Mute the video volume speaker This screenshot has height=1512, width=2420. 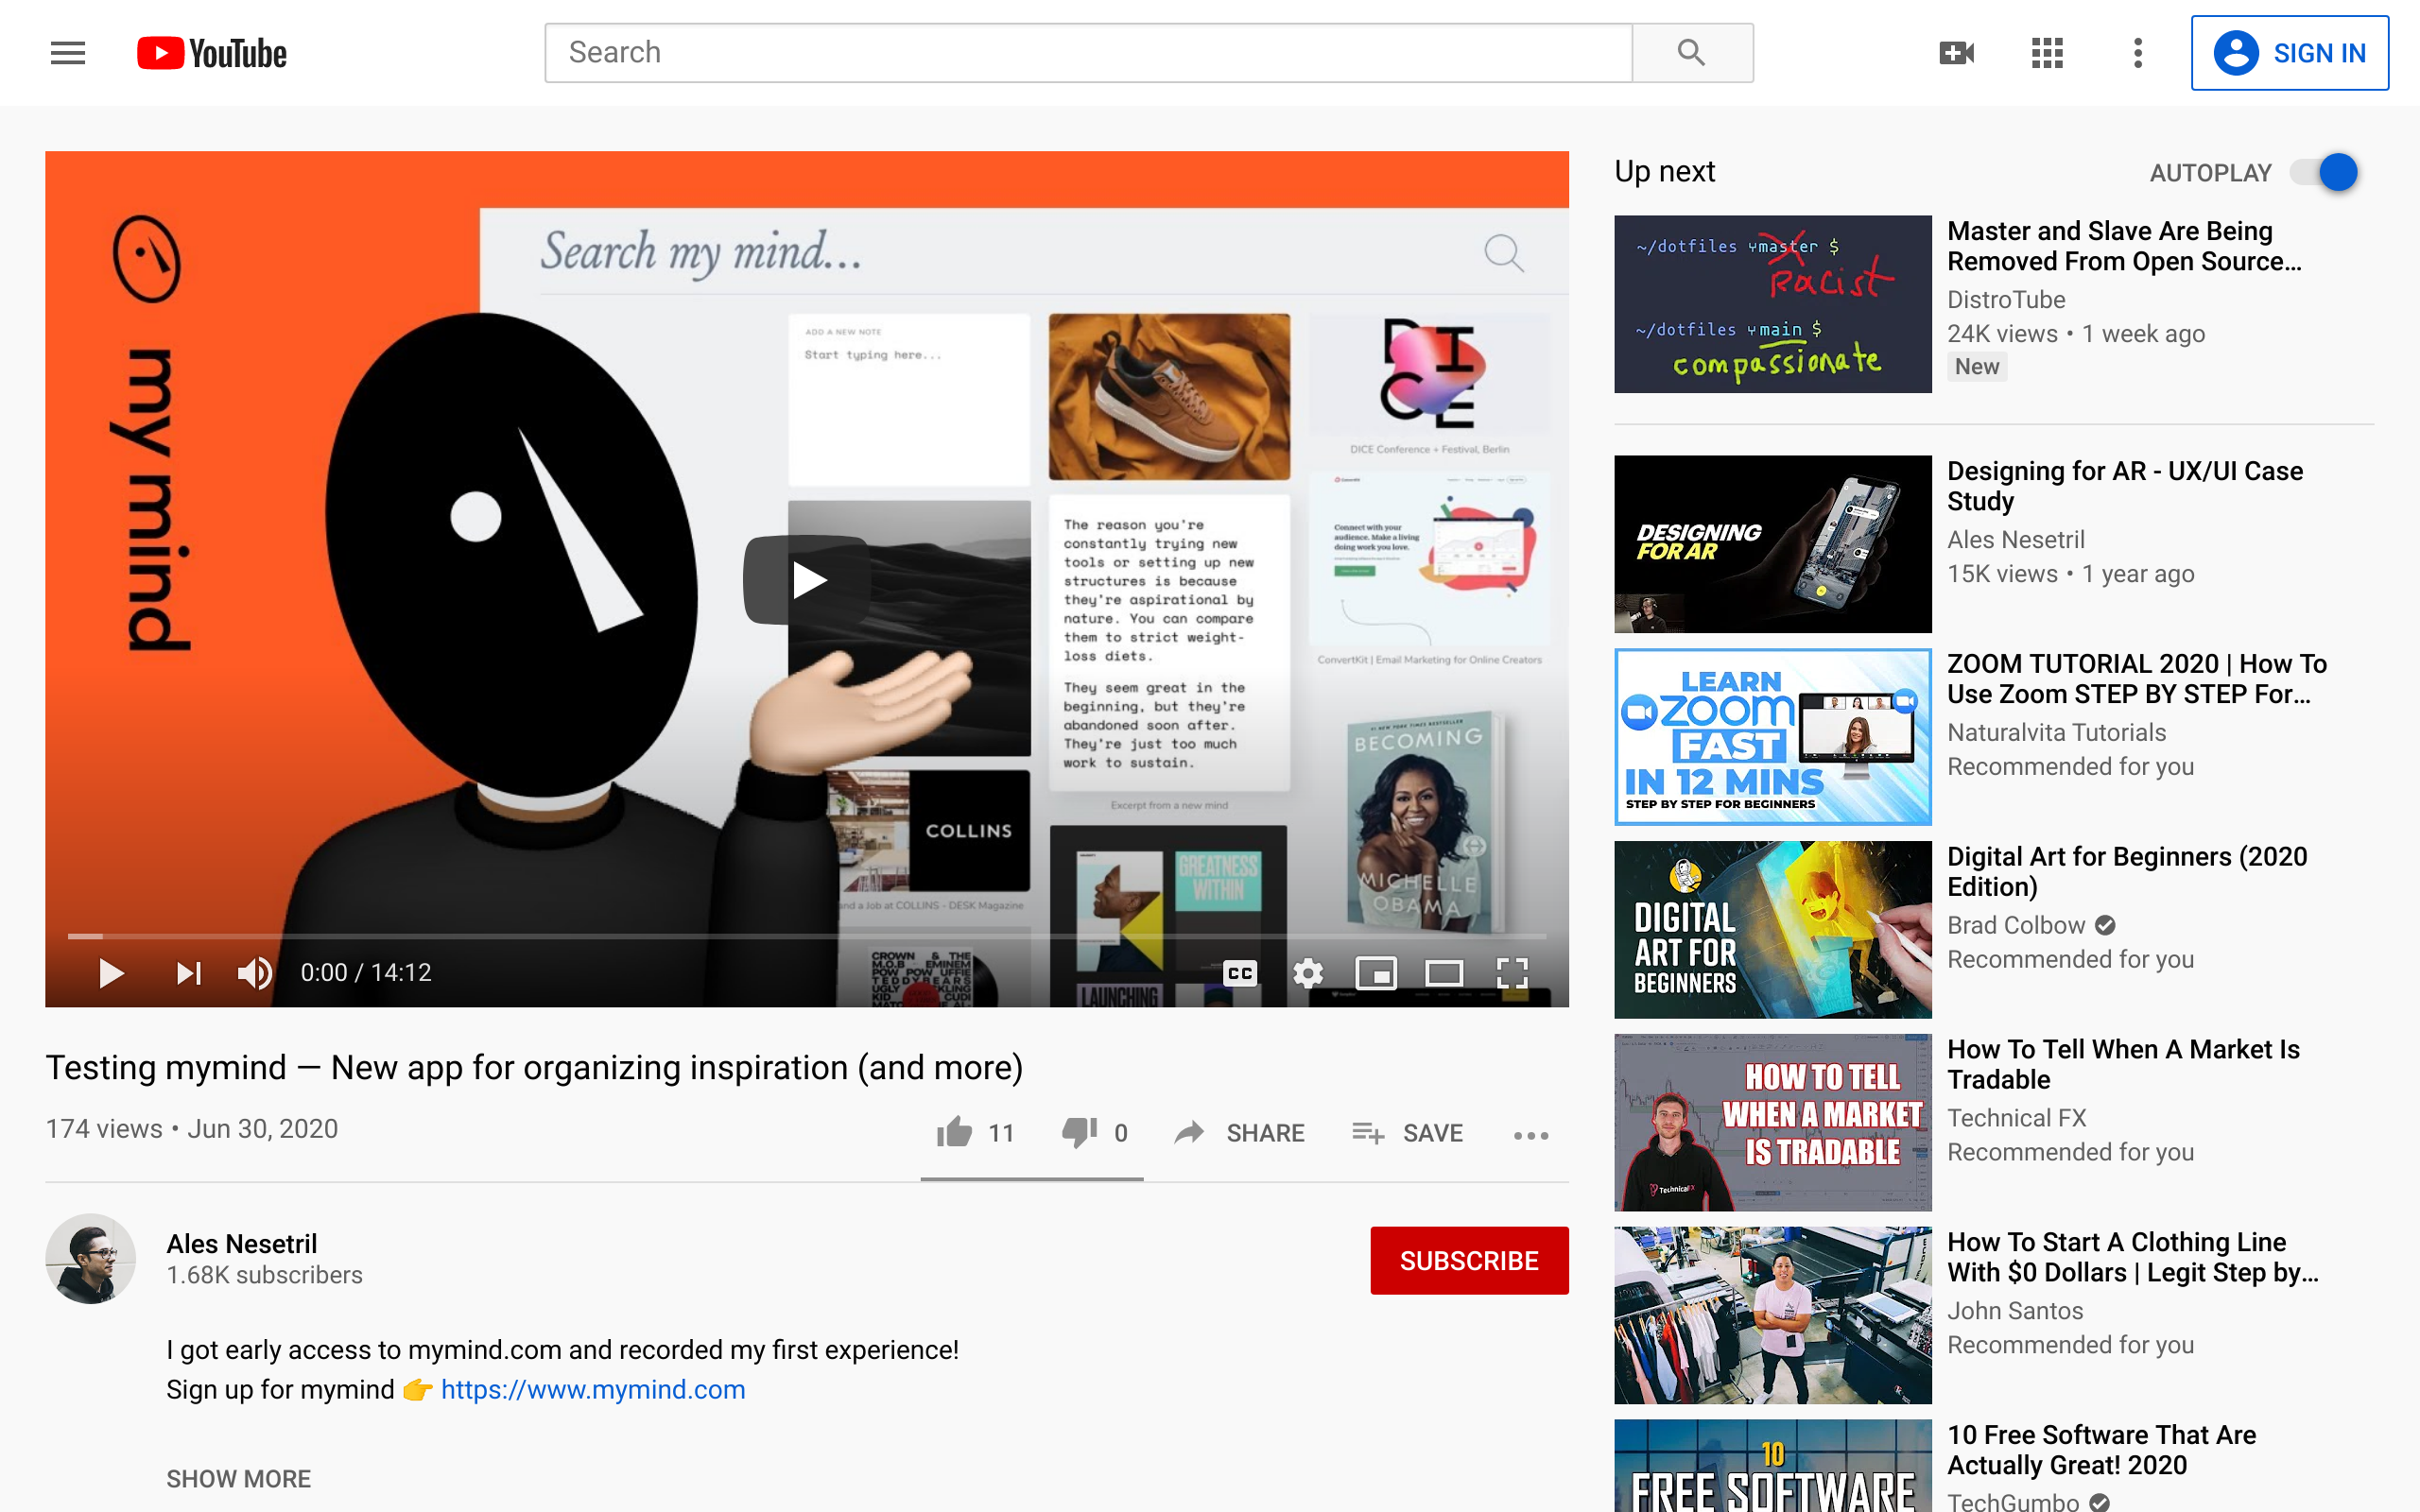255,973
